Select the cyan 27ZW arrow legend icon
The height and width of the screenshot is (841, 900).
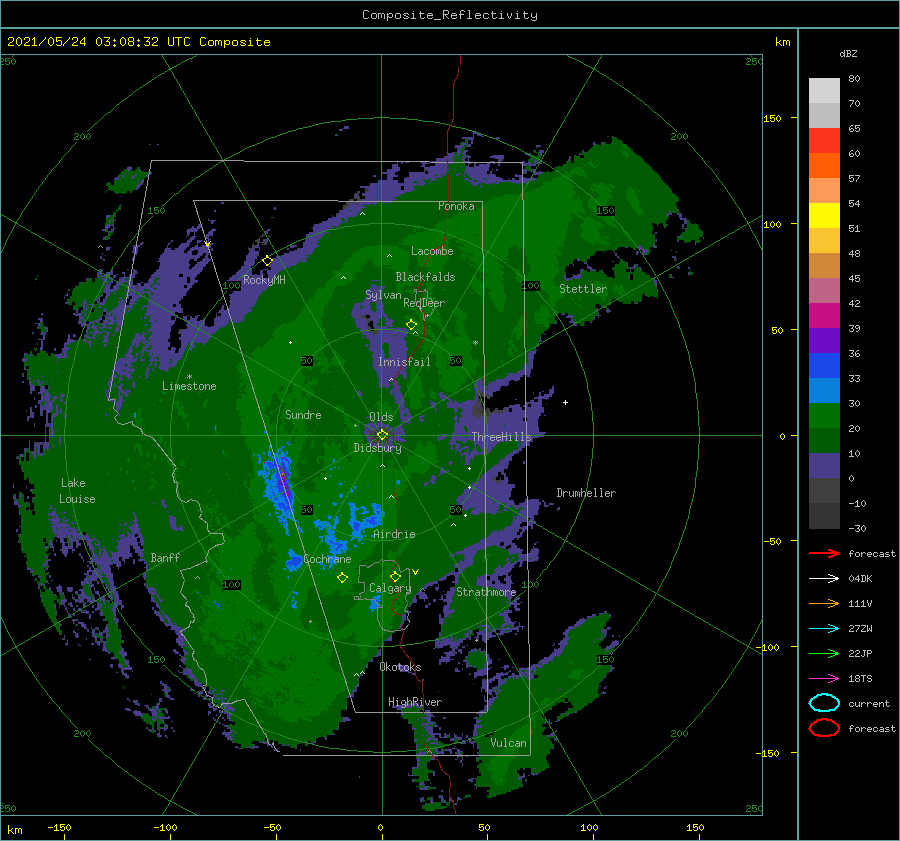(x=824, y=628)
